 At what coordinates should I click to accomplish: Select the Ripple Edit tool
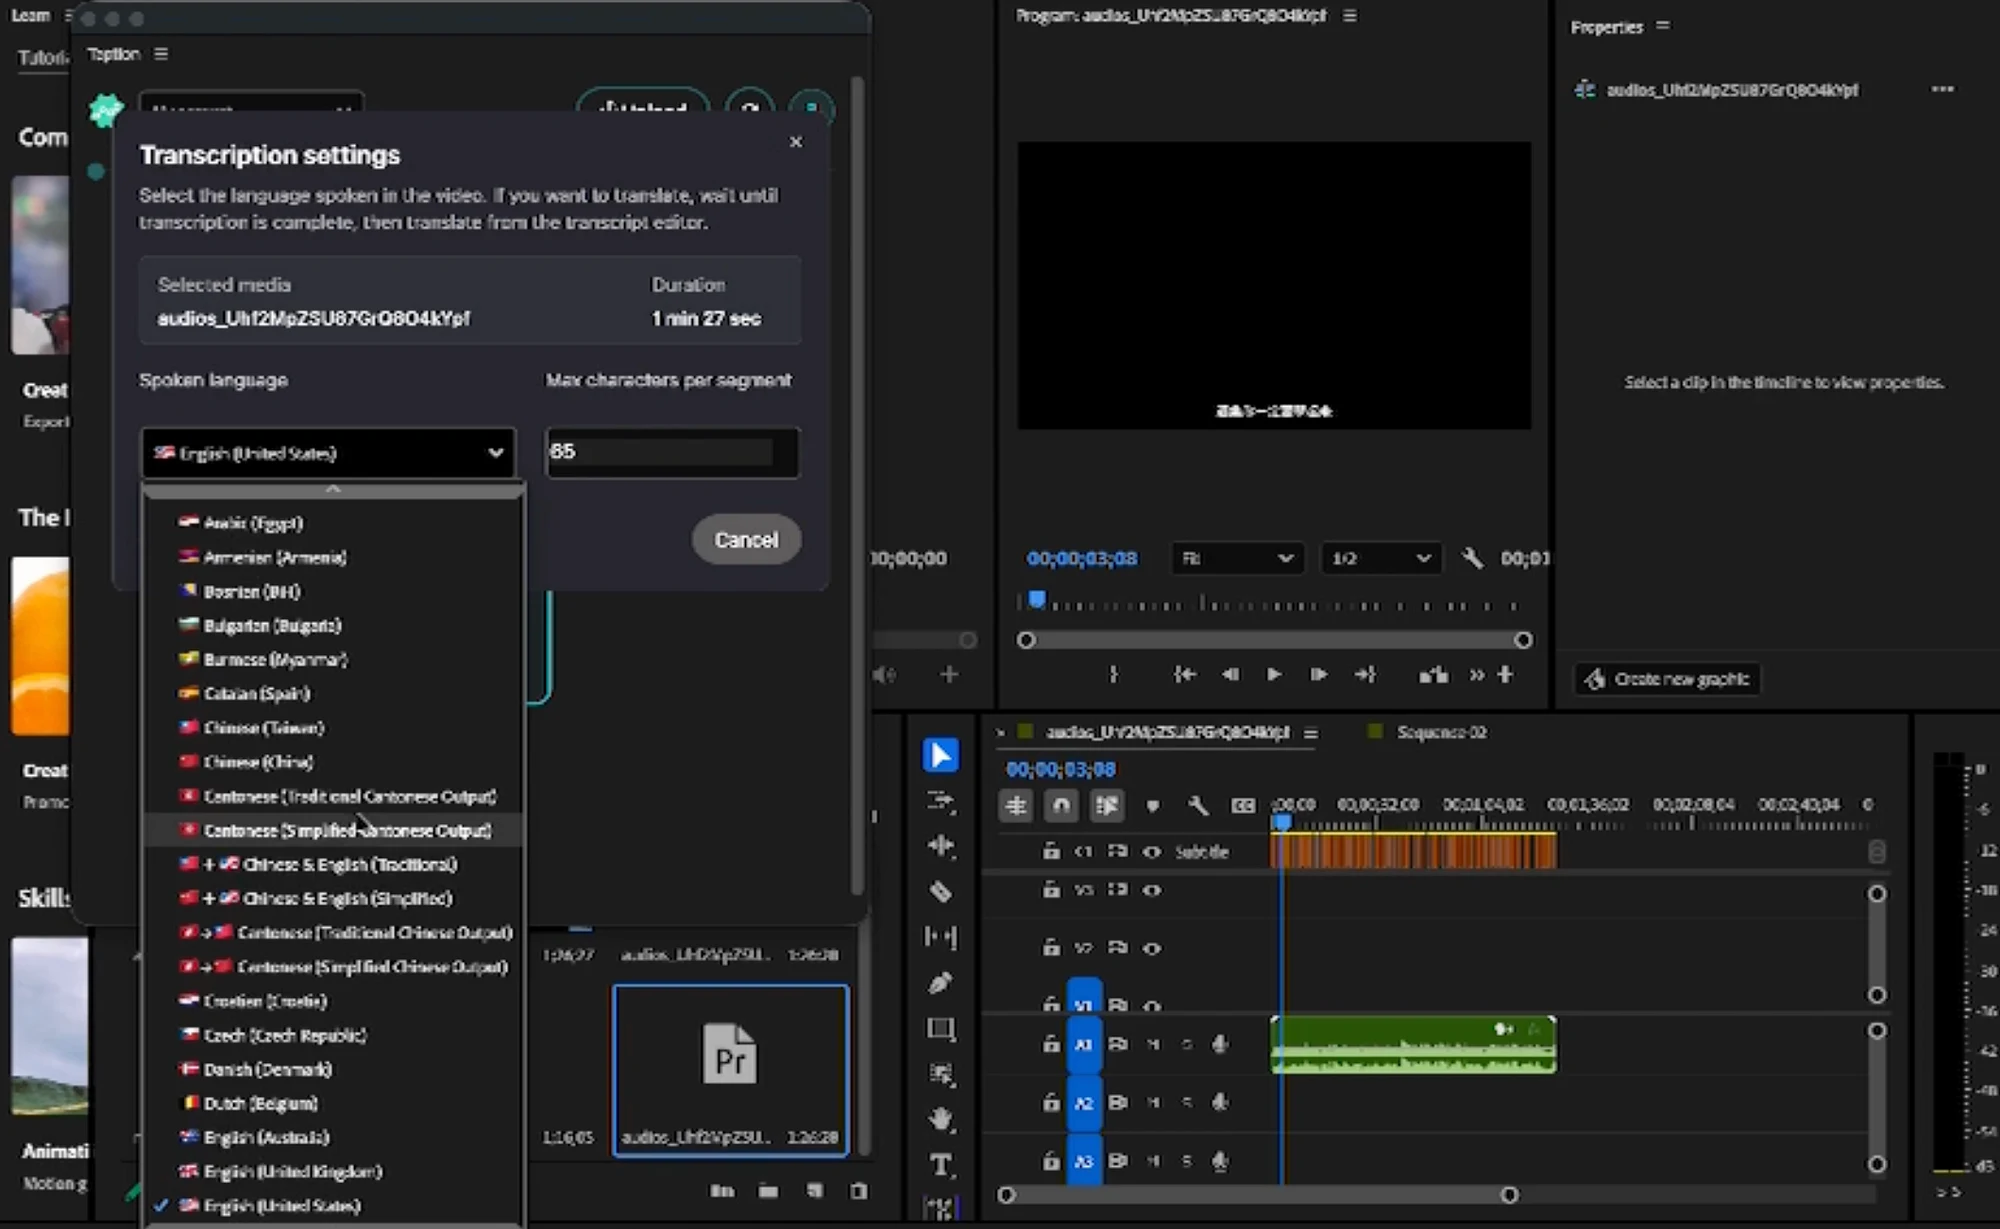click(940, 846)
